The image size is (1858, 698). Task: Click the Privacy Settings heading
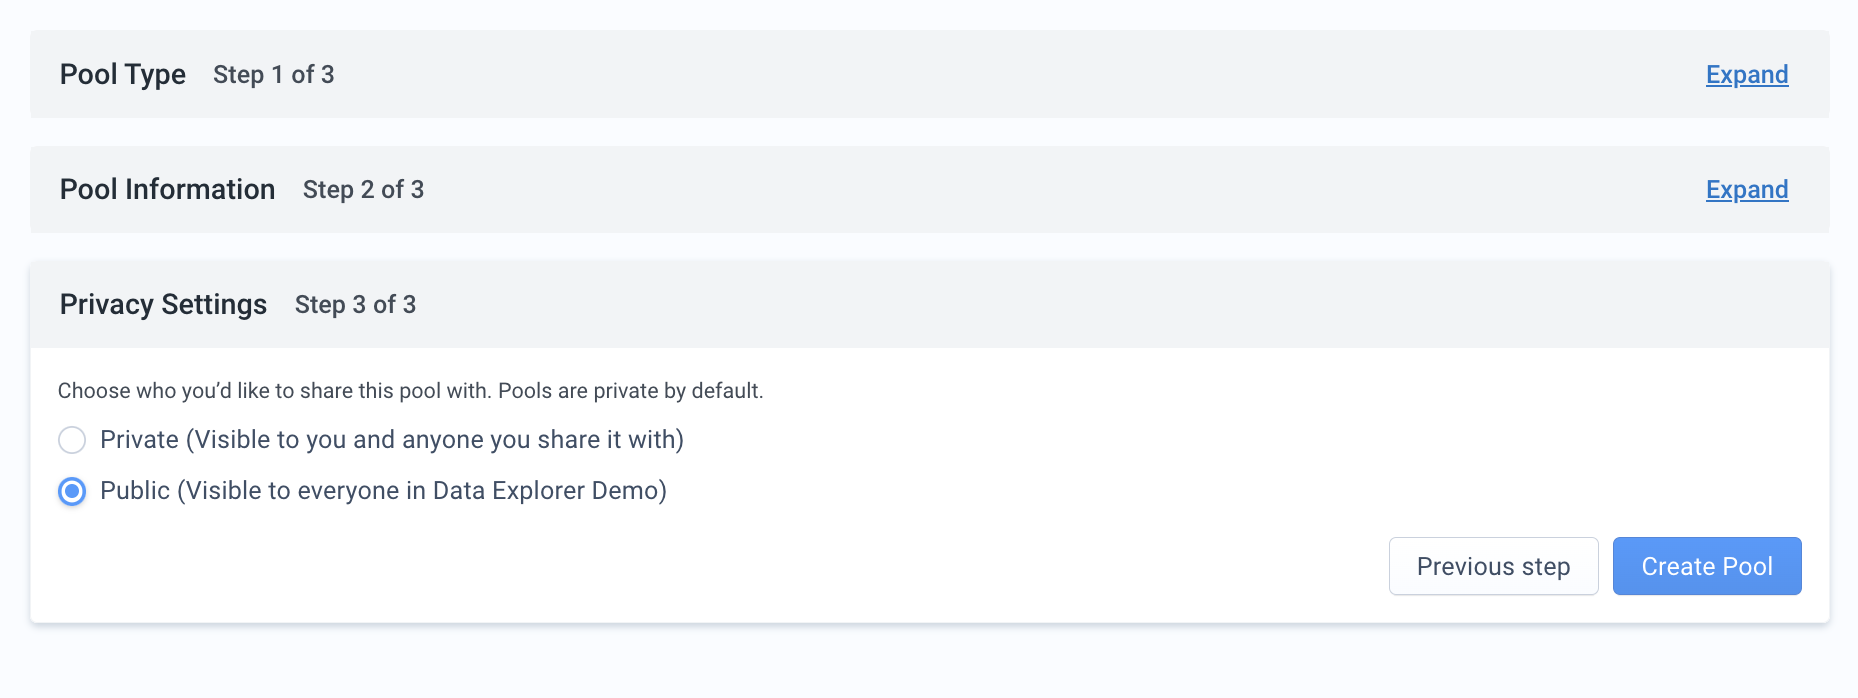[163, 305]
